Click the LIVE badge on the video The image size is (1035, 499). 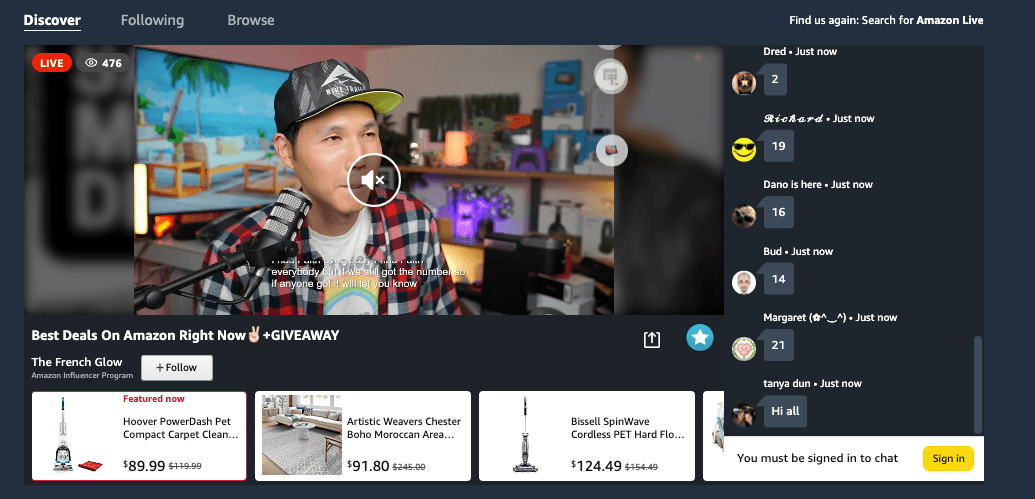point(51,63)
